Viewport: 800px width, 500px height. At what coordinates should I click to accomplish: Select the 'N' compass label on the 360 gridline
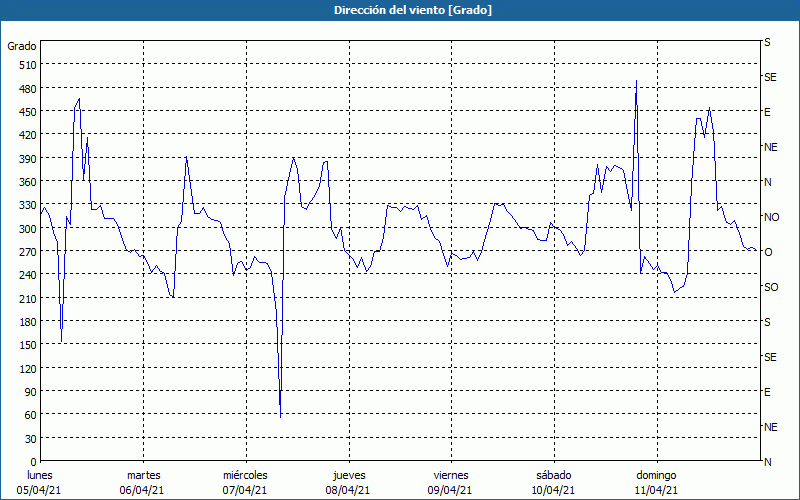click(x=767, y=182)
